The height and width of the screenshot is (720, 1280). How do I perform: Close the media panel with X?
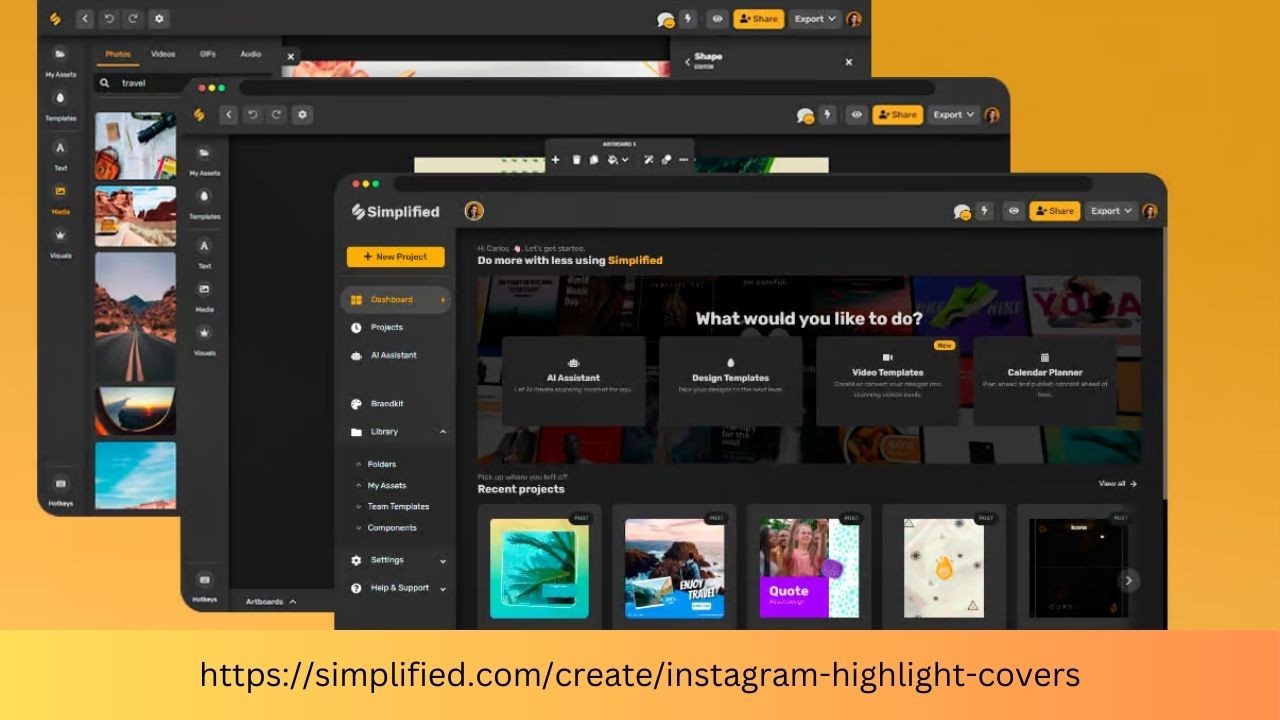[291, 57]
